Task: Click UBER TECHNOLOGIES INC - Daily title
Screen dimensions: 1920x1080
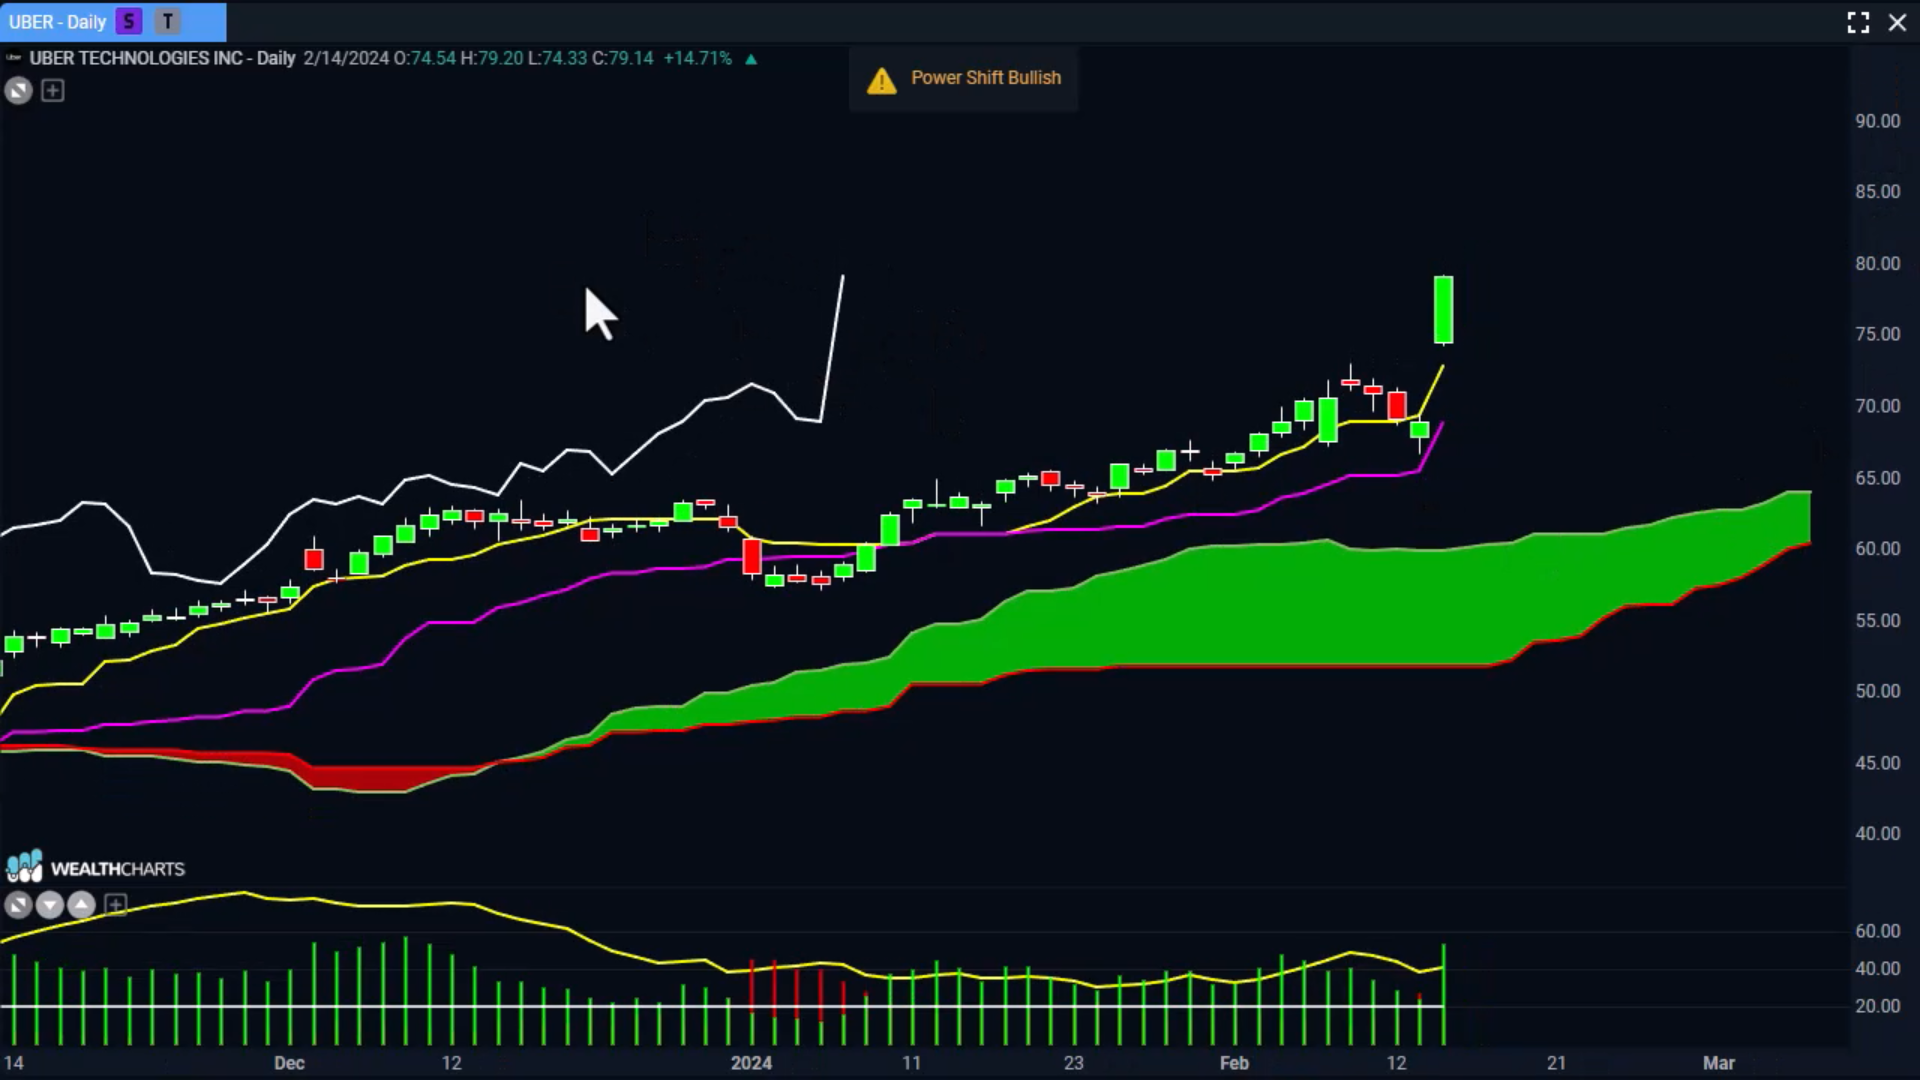Action: coord(162,58)
